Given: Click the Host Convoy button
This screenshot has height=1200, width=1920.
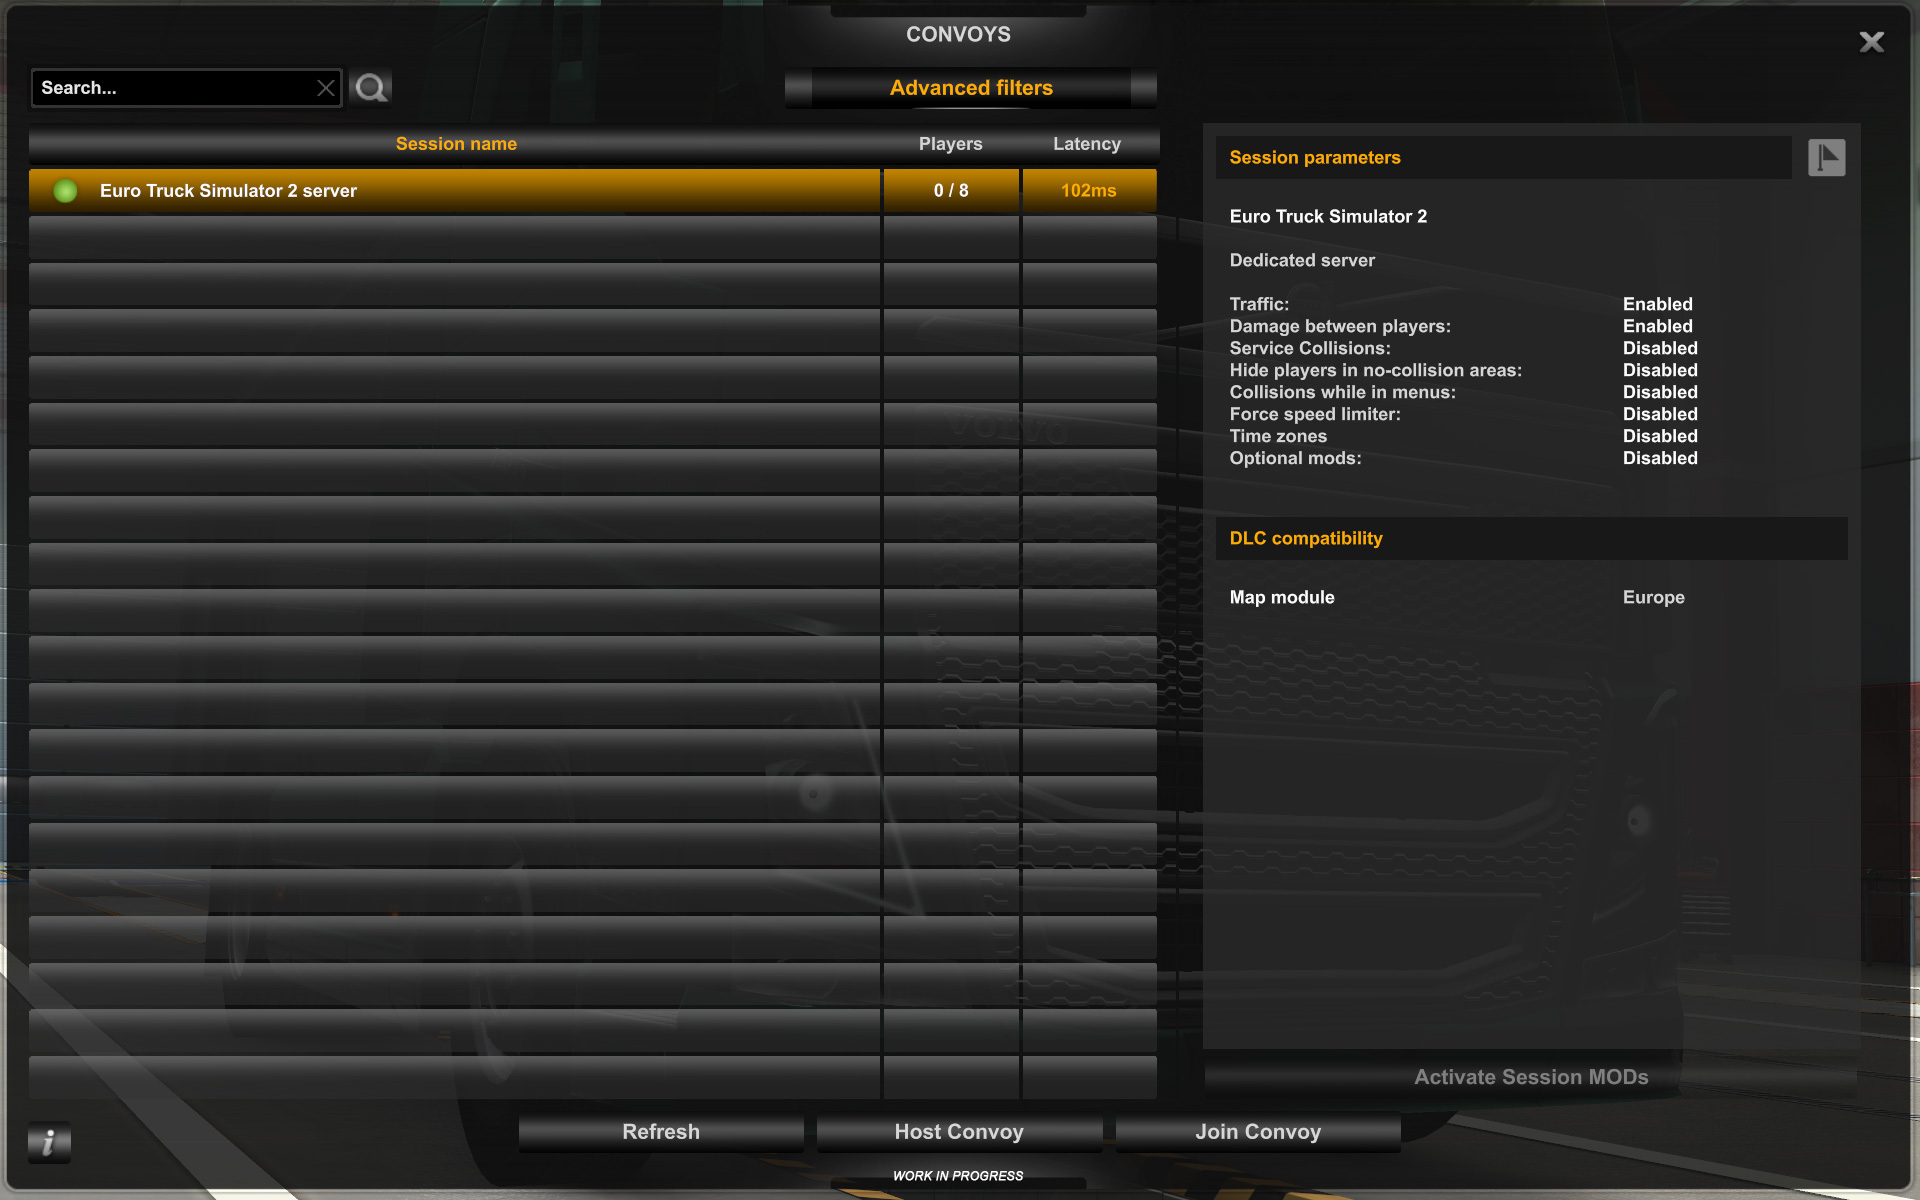Looking at the screenshot, I should (x=959, y=1131).
